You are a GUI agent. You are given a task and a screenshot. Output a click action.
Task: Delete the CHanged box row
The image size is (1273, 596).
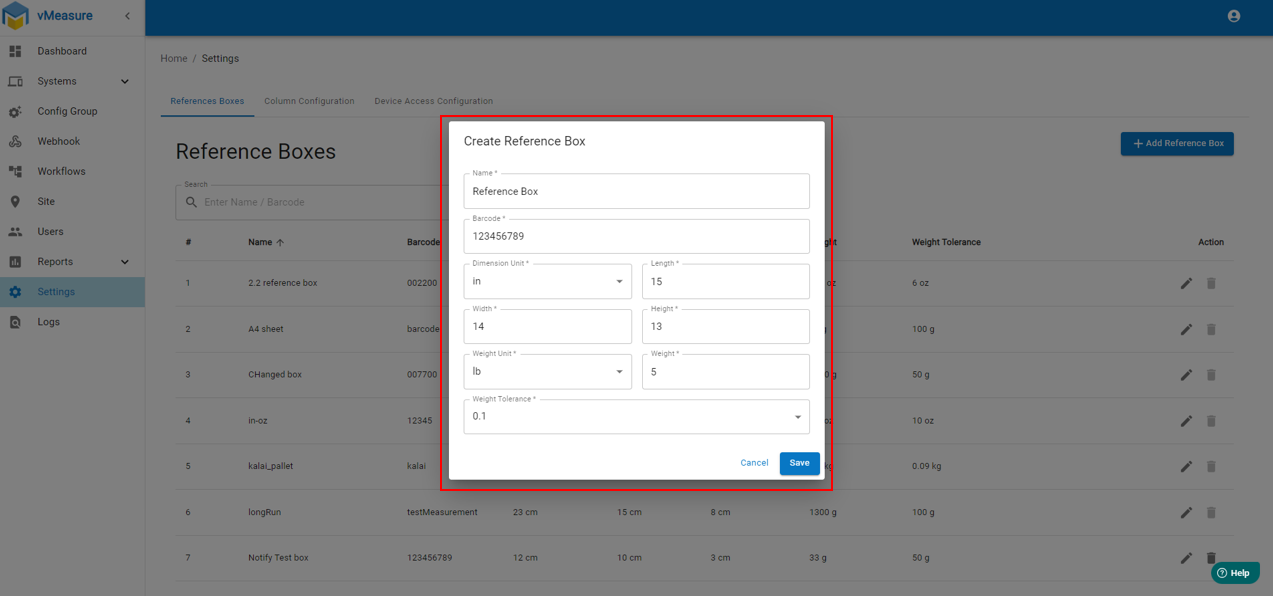(1211, 375)
